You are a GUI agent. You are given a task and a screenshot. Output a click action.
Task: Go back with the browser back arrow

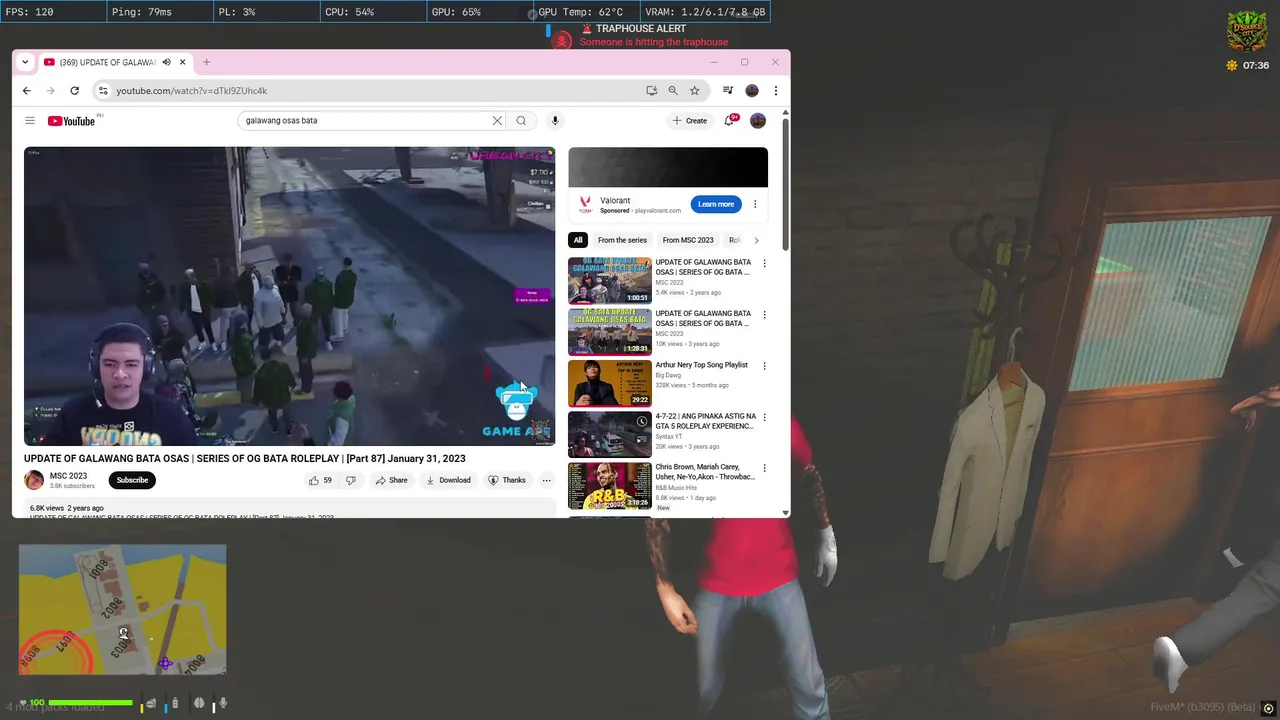pyautogui.click(x=27, y=90)
